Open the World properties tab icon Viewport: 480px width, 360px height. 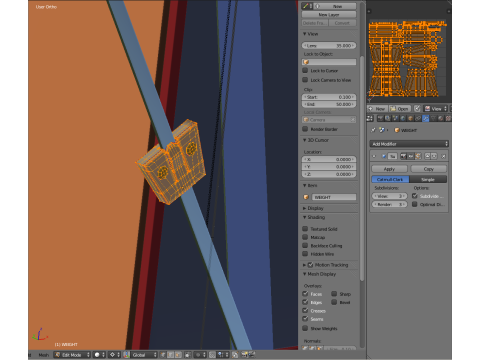(403, 118)
